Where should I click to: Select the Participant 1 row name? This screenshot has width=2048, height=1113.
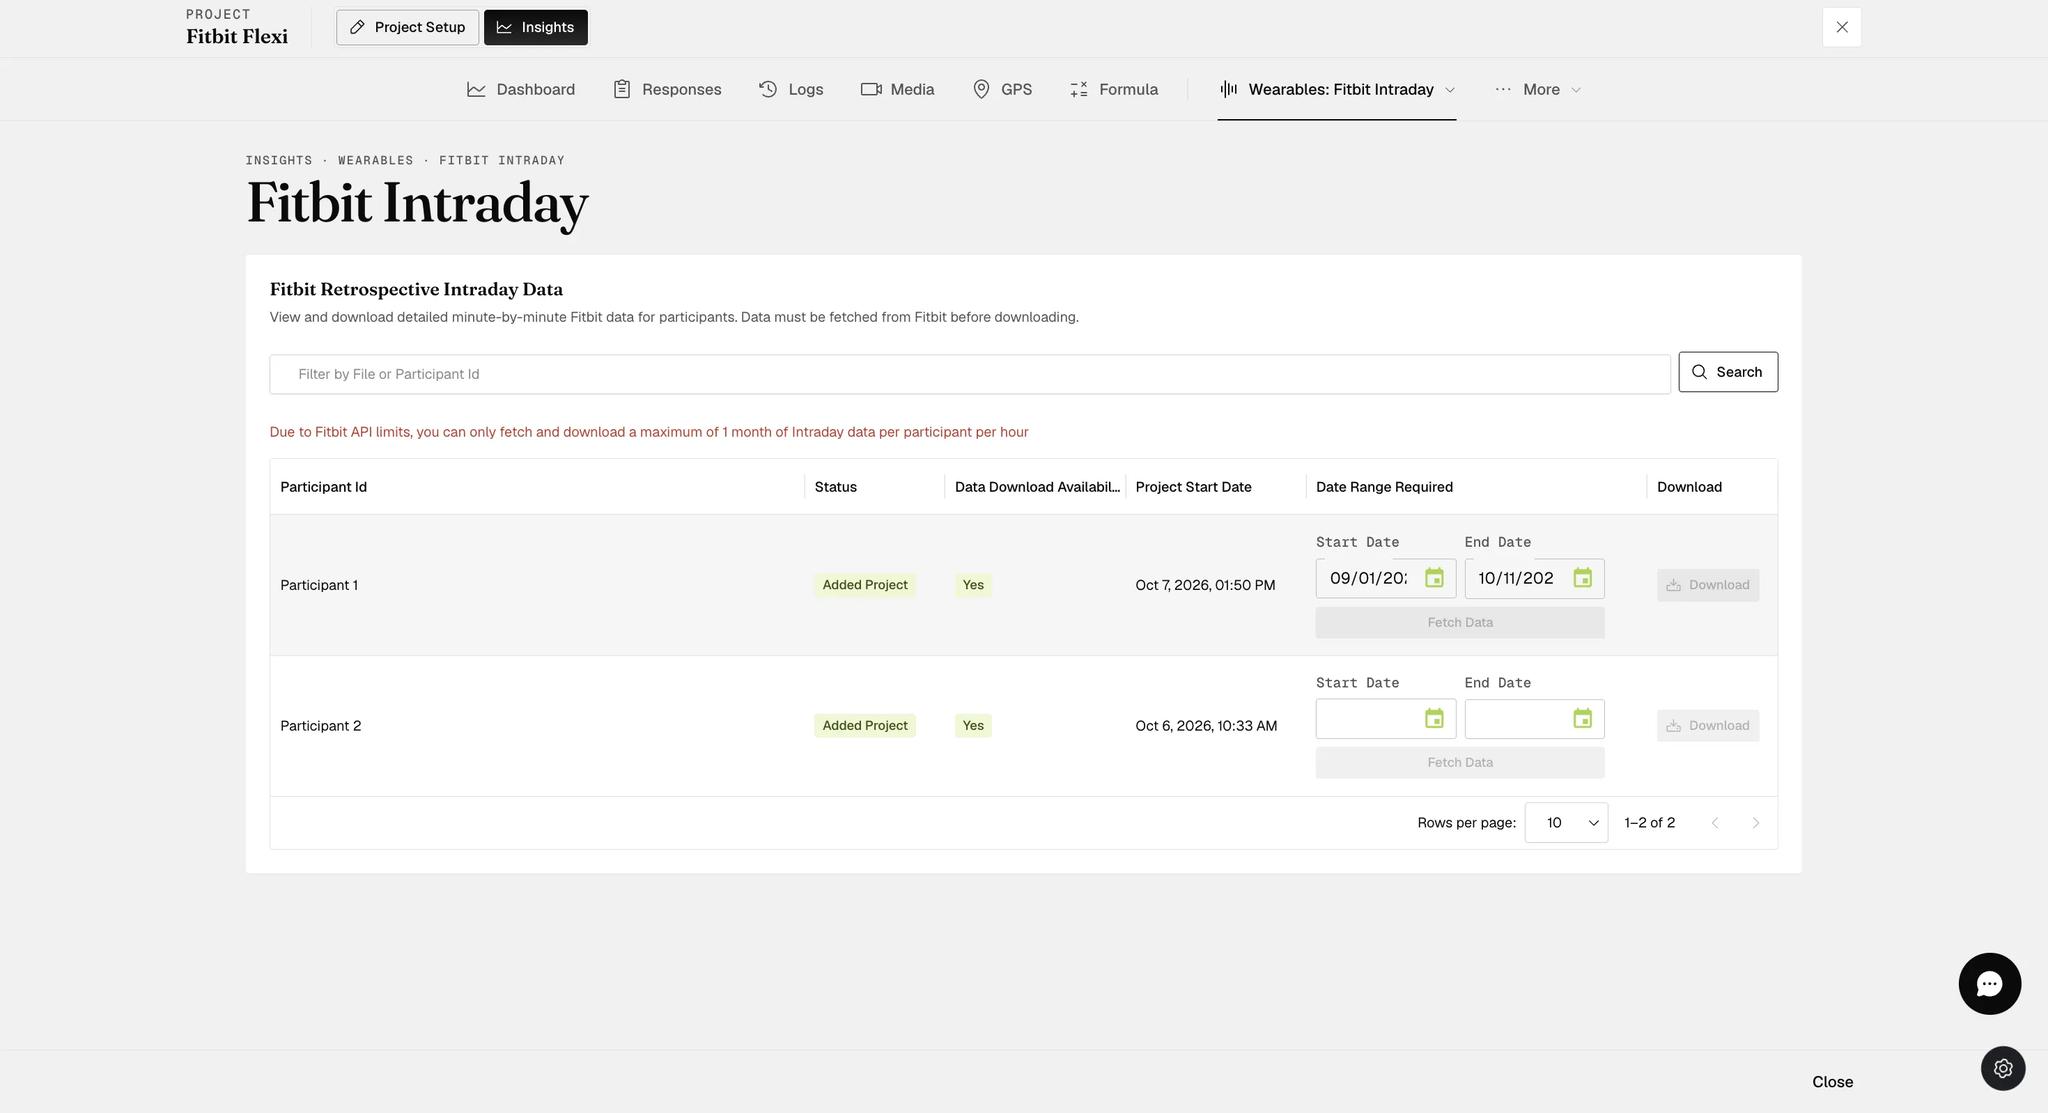click(x=319, y=585)
